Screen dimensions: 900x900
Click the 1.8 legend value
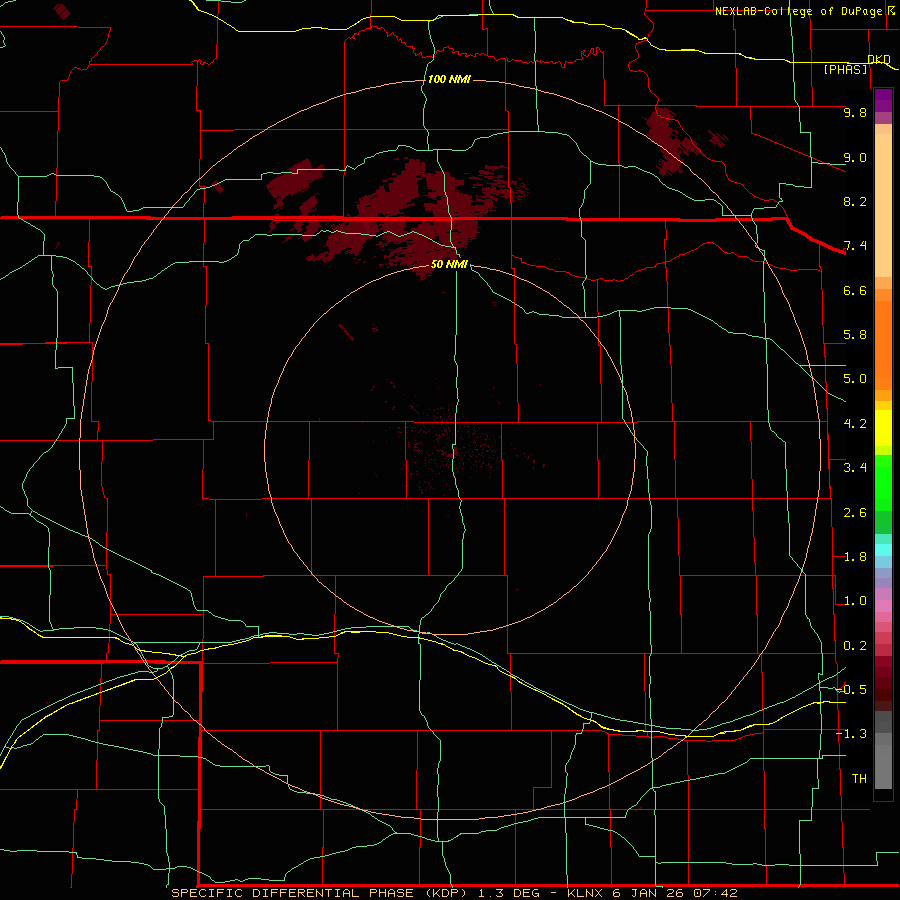pyautogui.click(x=855, y=557)
